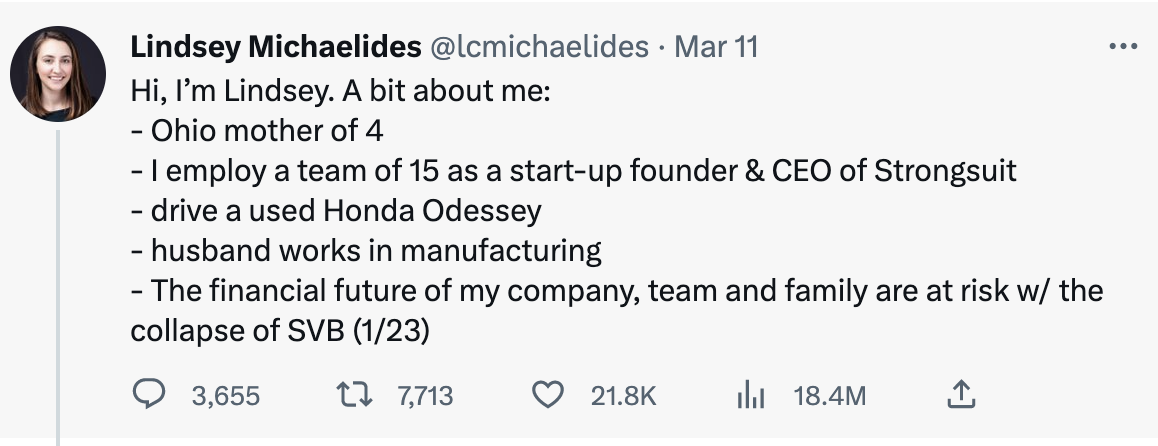This screenshot has width=1158, height=446.
Task: Click the 3,655 replies count
Action: (x=225, y=396)
